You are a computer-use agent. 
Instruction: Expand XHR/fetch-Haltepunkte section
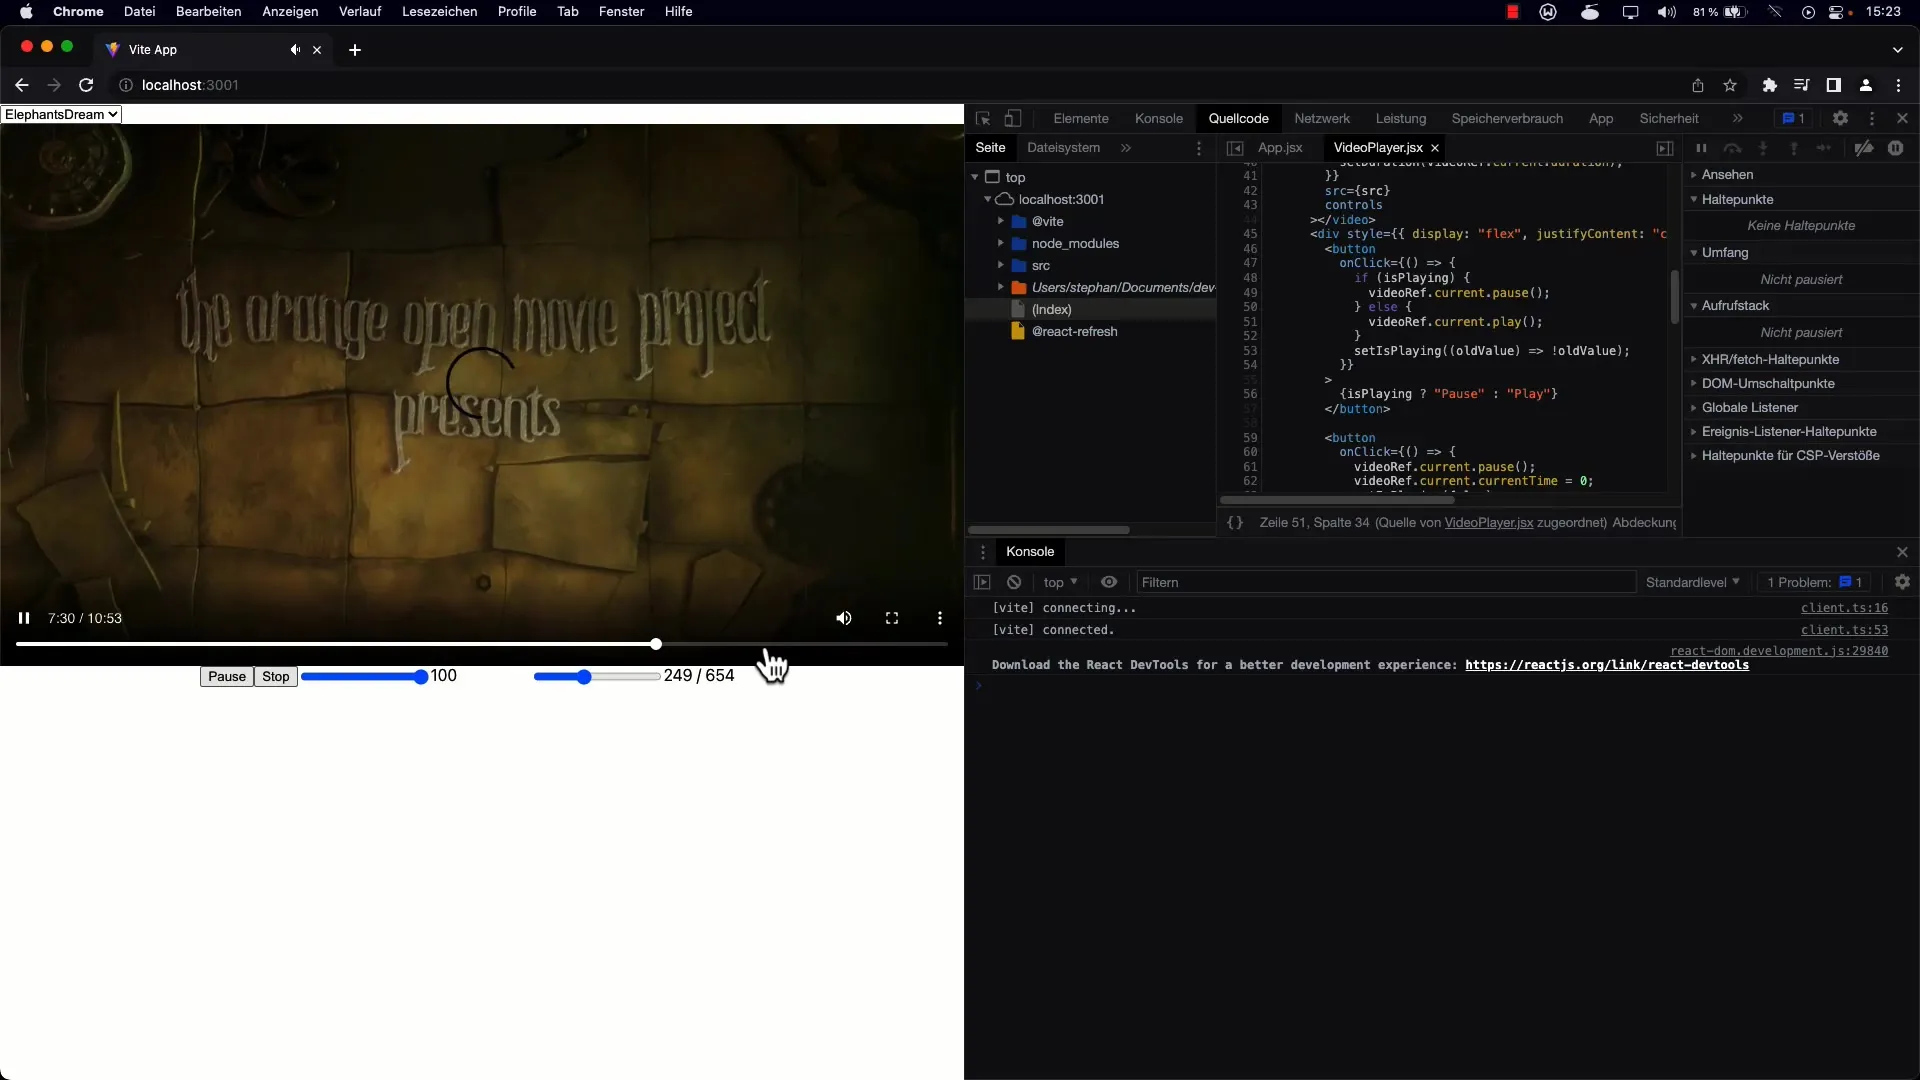pyautogui.click(x=1770, y=359)
